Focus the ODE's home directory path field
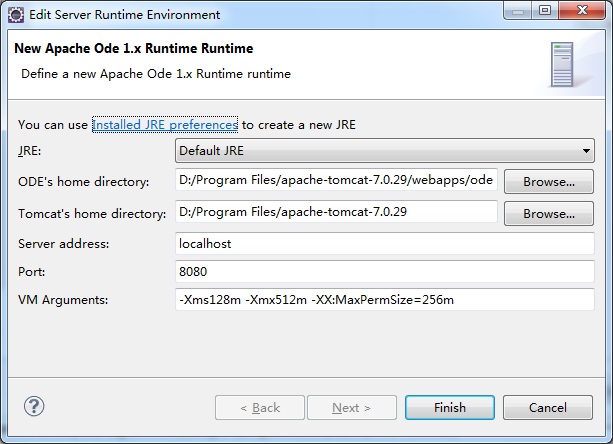This screenshot has height=444, width=613. (336, 180)
